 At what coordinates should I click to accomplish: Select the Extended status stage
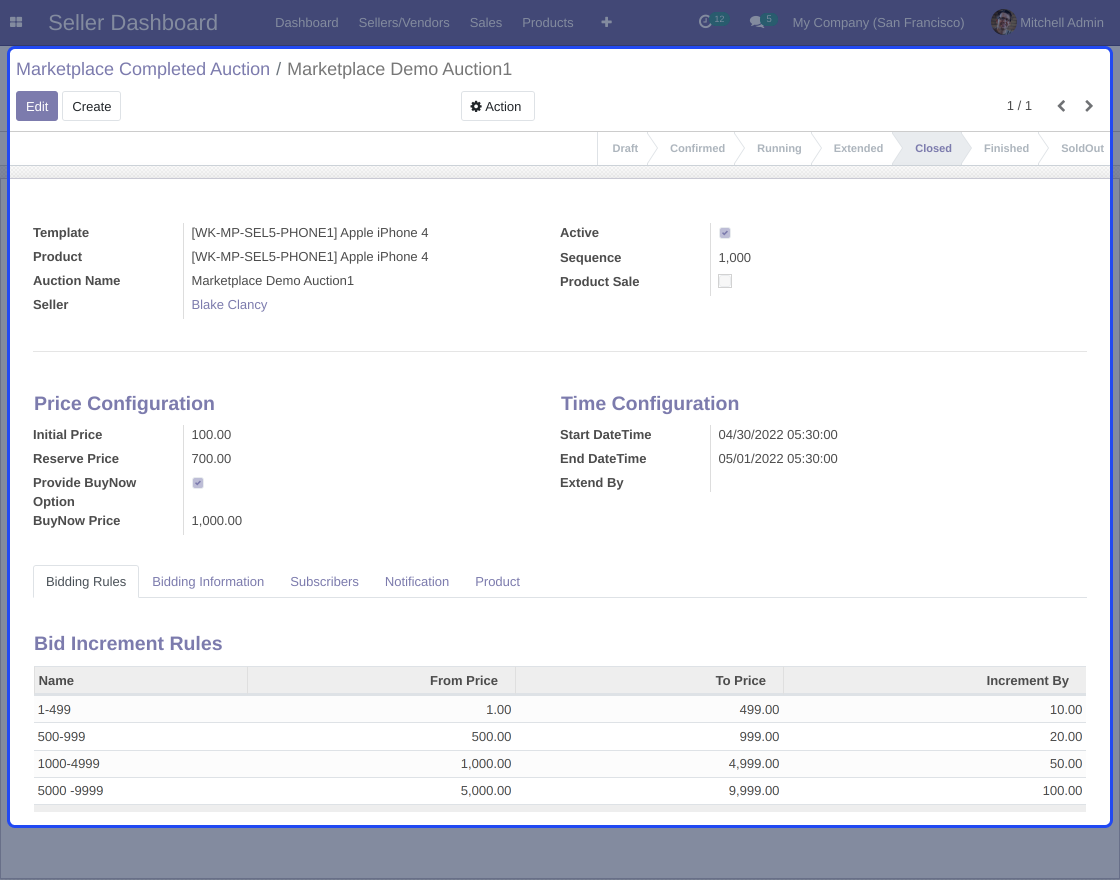[858, 148]
